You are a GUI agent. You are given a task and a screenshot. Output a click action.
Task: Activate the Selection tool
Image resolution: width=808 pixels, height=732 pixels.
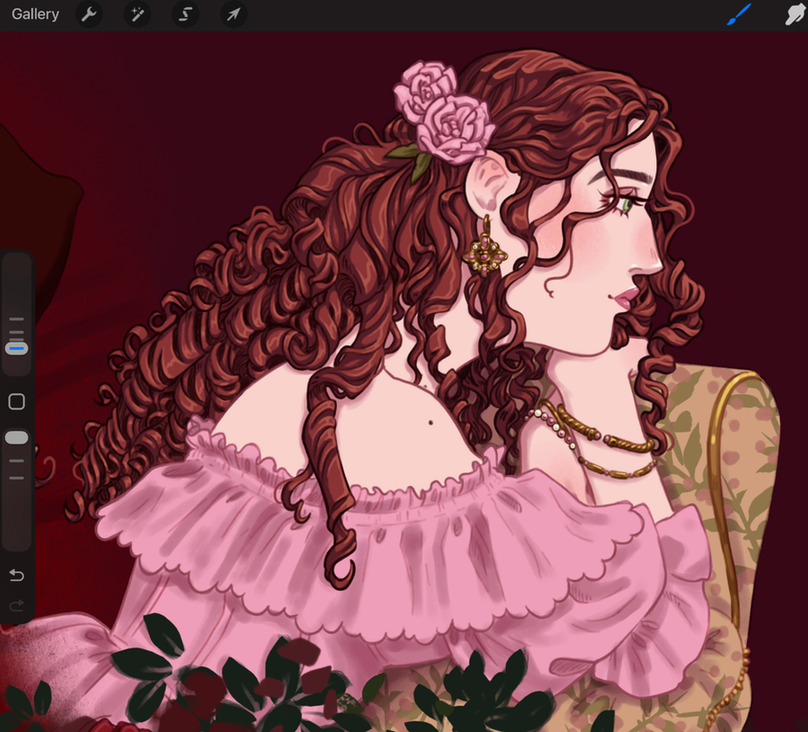point(185,15)
